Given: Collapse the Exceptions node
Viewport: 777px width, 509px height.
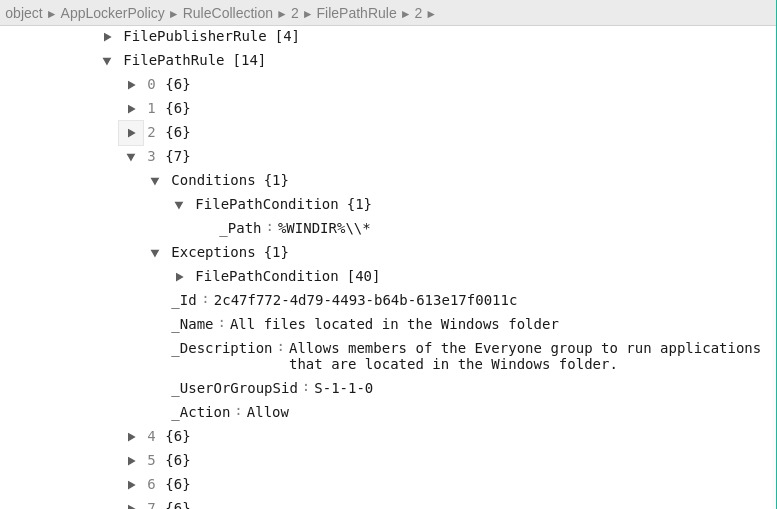Looking at the screenshot, I should [155, 253].
